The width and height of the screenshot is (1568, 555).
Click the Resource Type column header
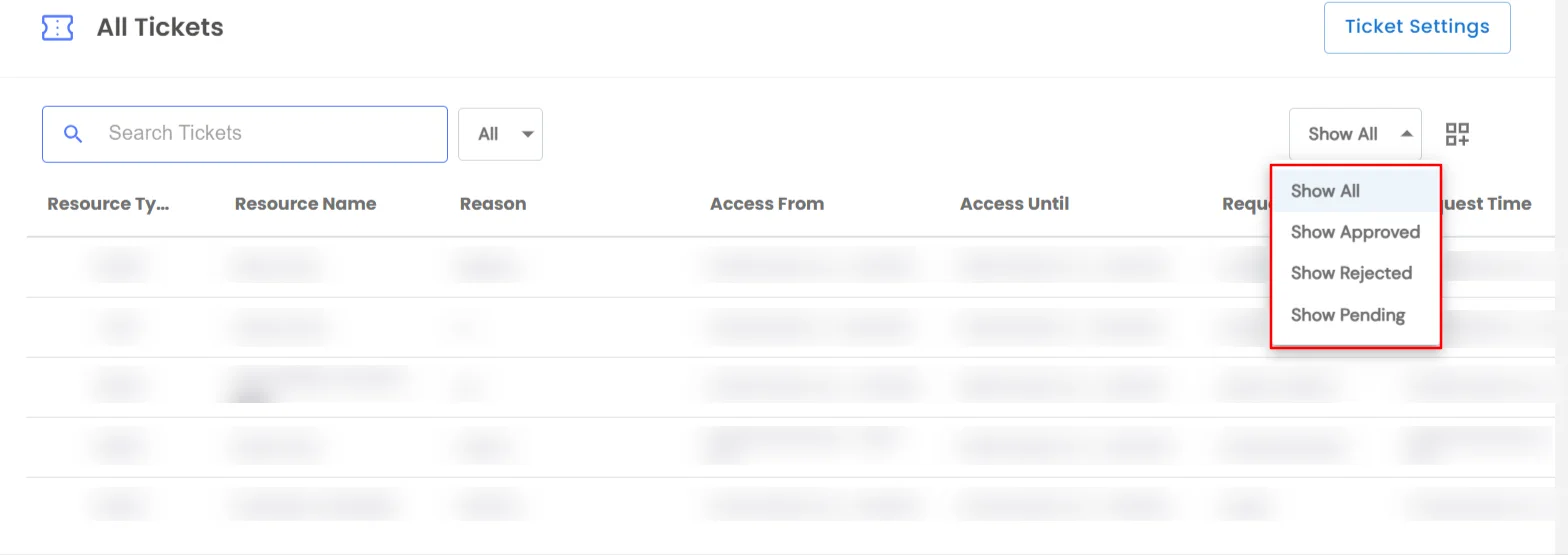coord(108,204)
